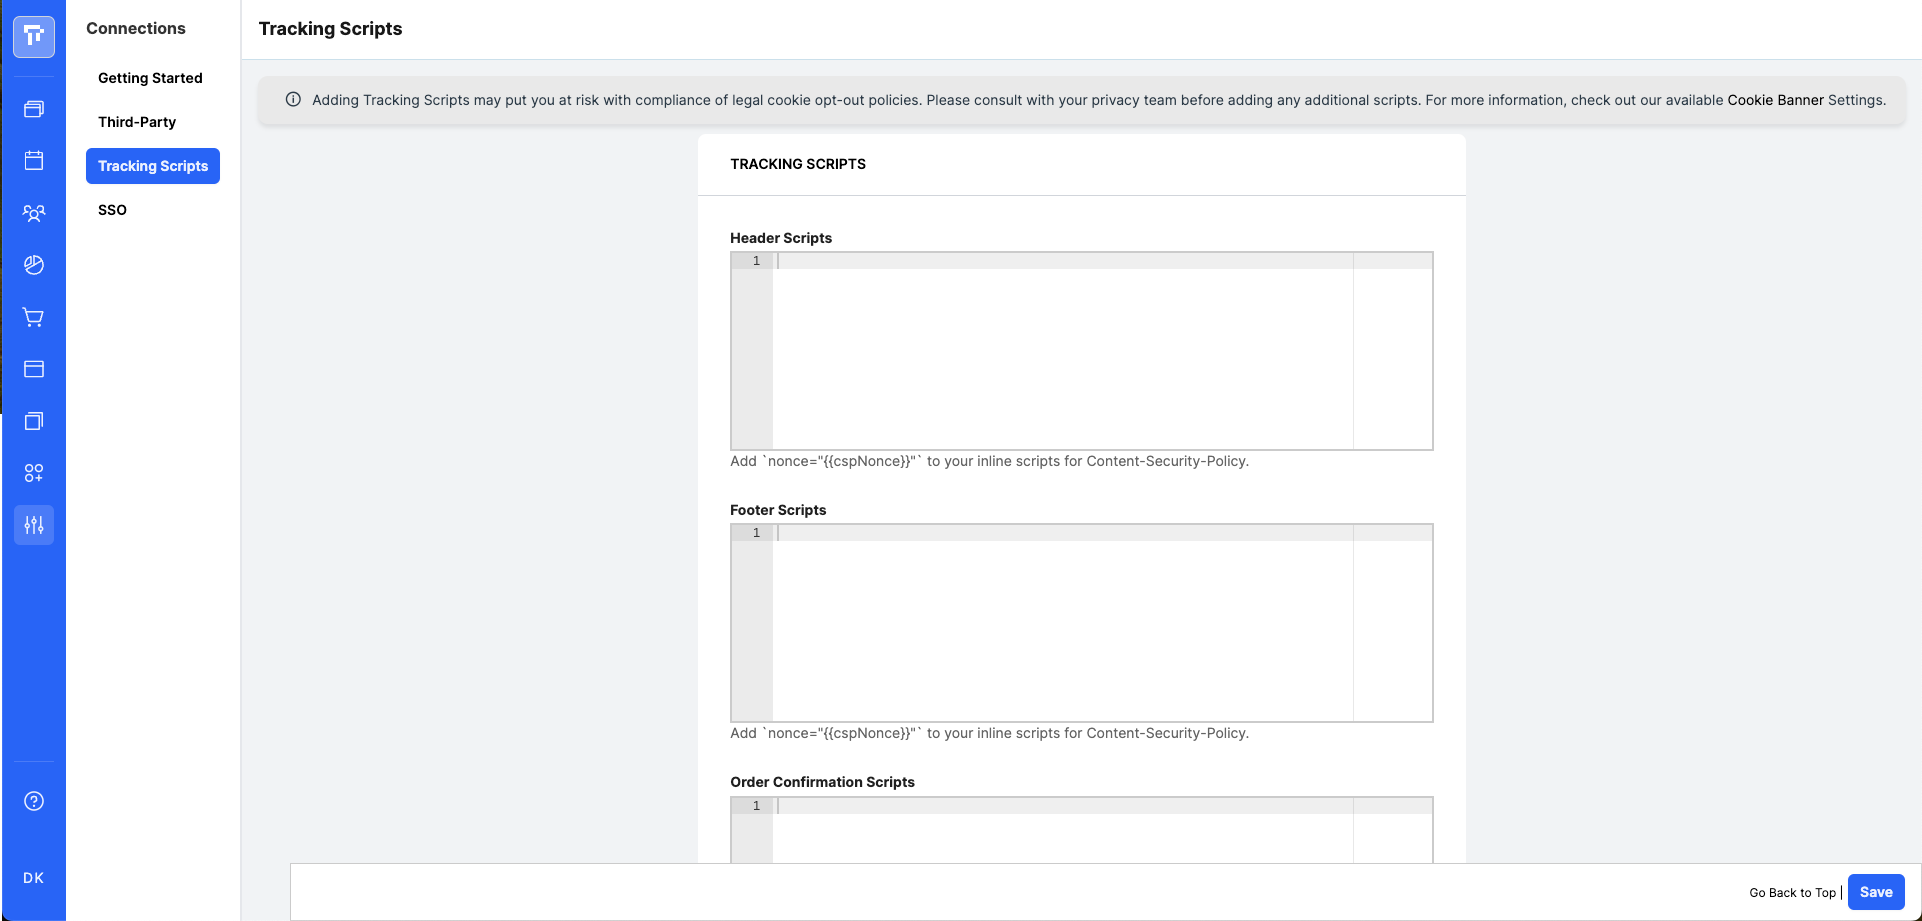
Task: Click the Save button
Action: [x=1876, y=892]
